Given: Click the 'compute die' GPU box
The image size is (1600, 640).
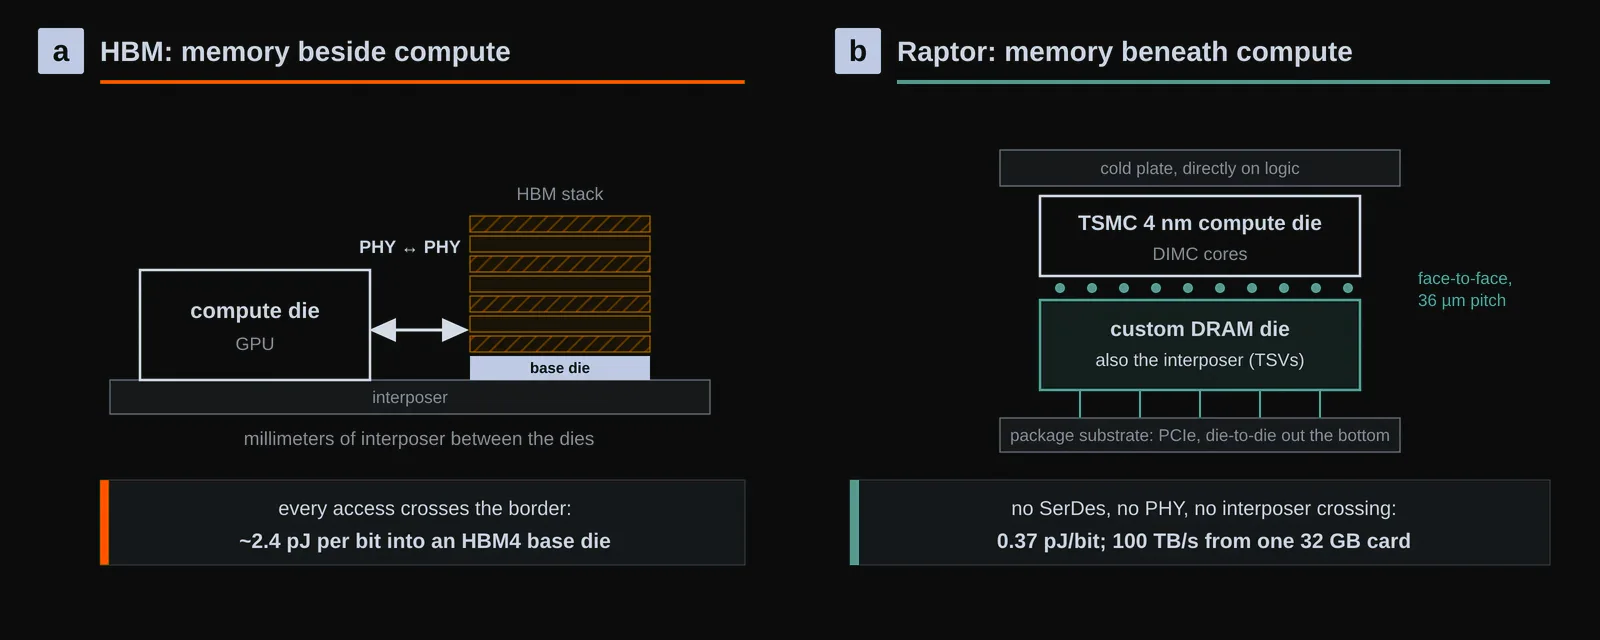Looking at the screenshot, I should pos(255,325).
